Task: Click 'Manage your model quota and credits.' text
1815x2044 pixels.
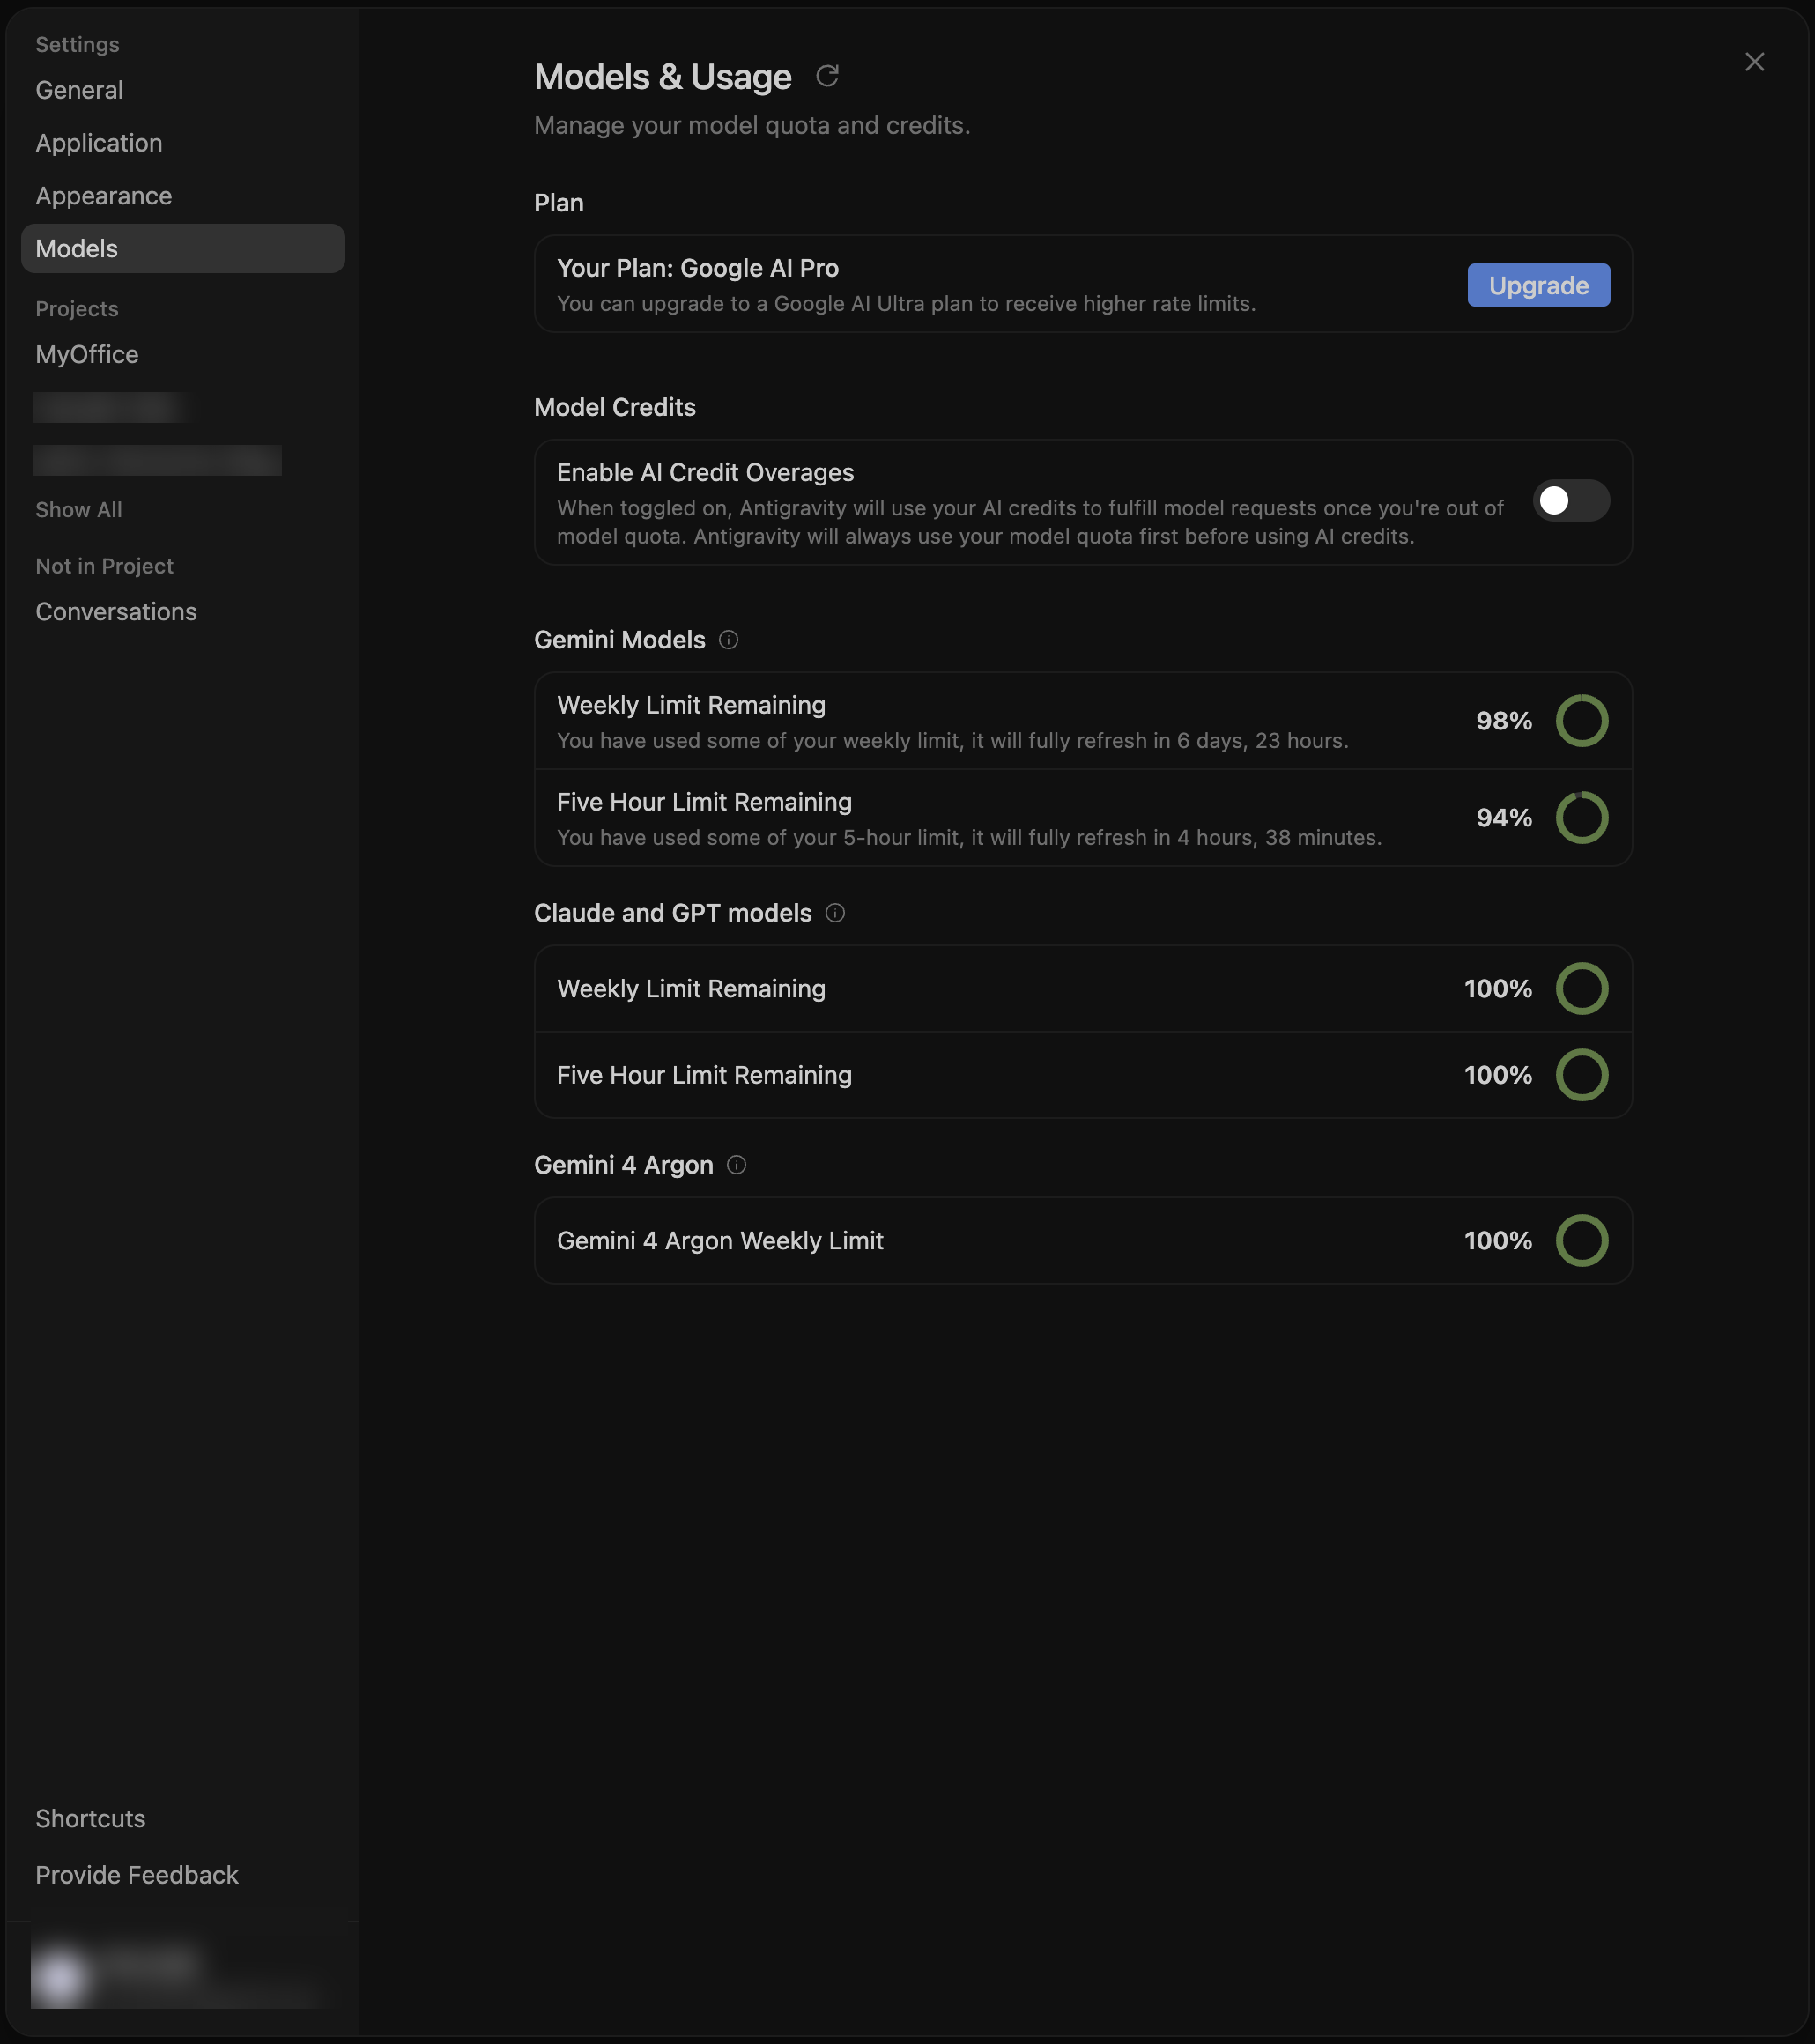Action: (x=752, y=126)
